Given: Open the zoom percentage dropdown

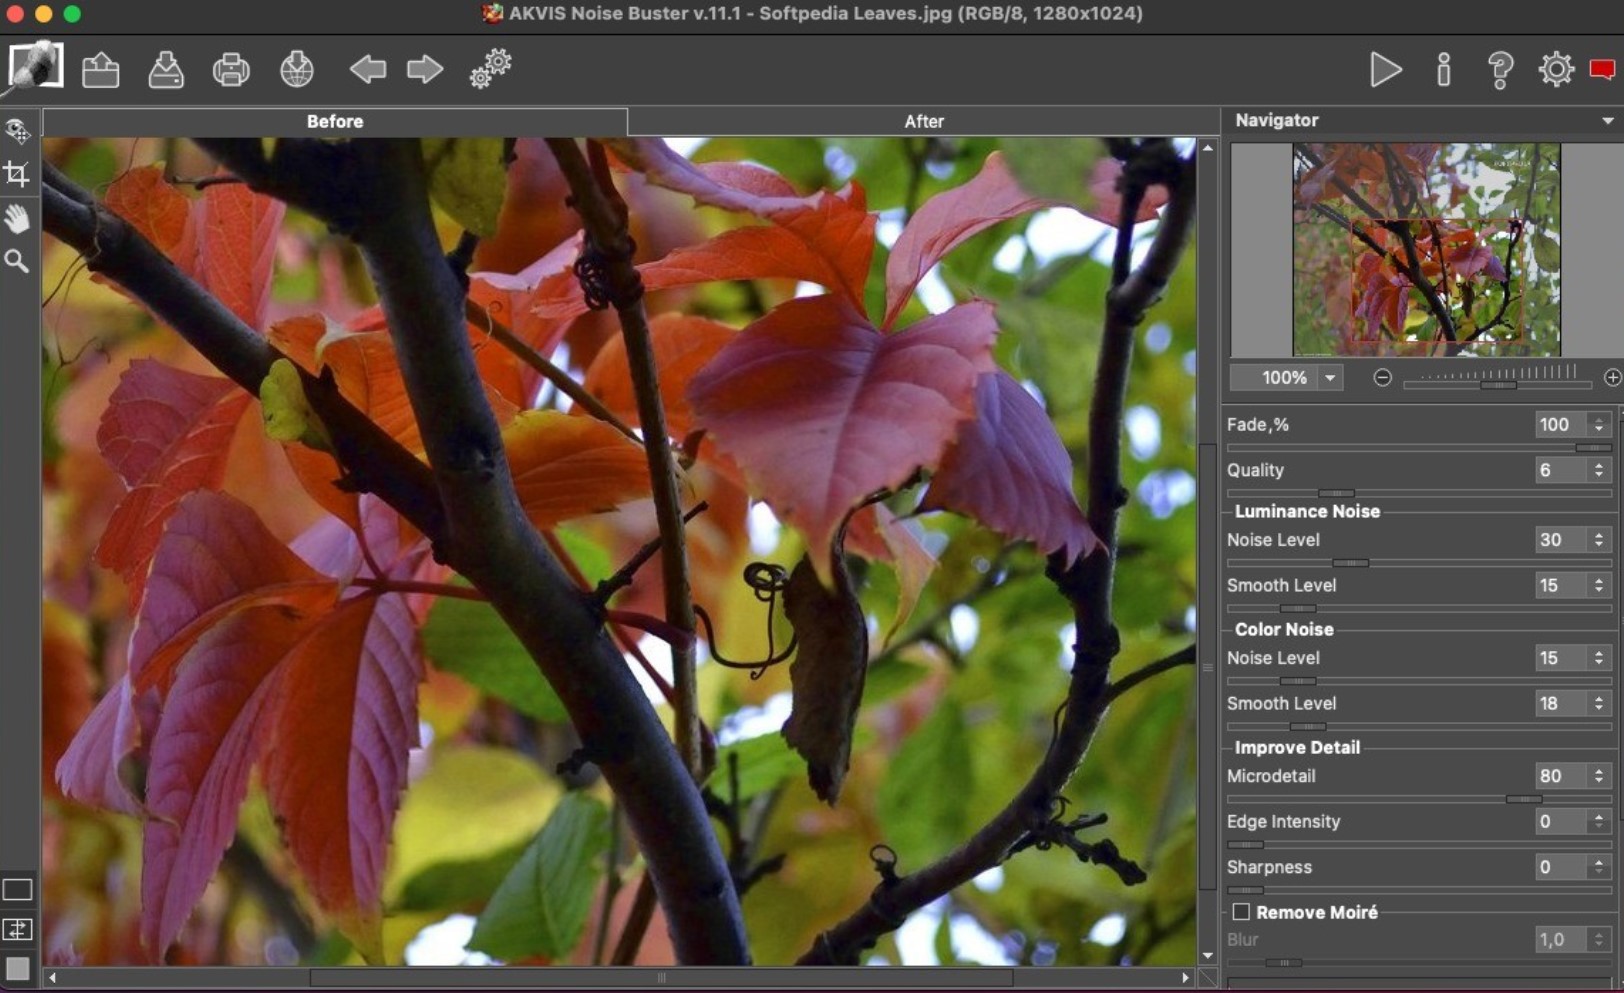Looking at the screenshot, I should 1330,378.
